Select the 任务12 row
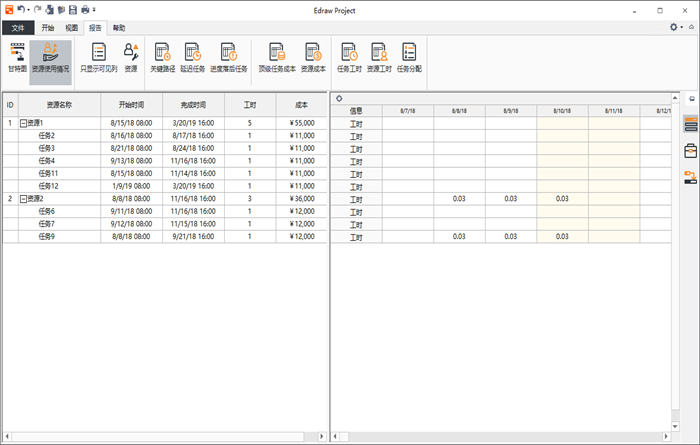 click(x=49, y=186)
